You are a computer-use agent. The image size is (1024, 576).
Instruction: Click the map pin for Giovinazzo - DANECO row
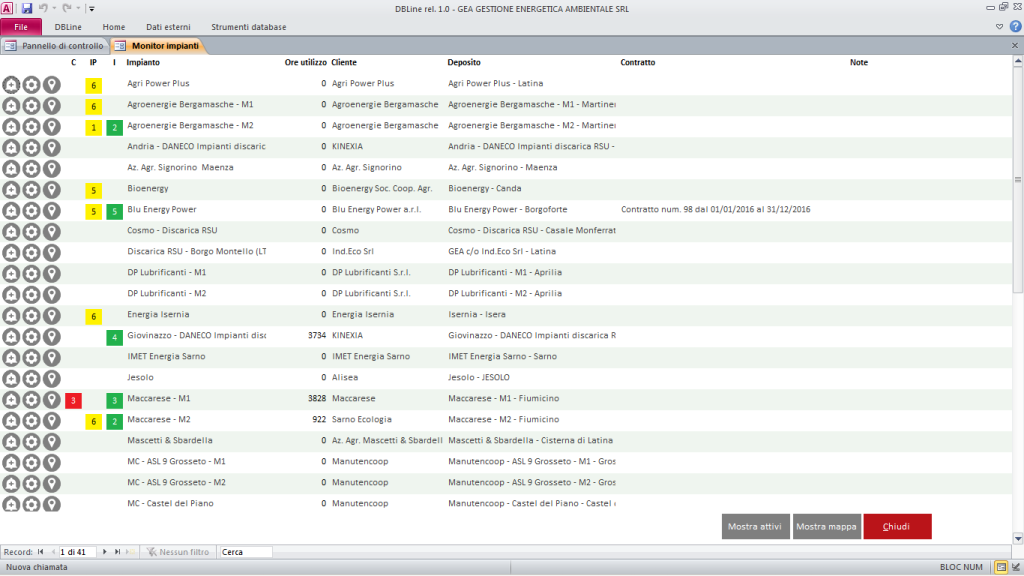52,336
